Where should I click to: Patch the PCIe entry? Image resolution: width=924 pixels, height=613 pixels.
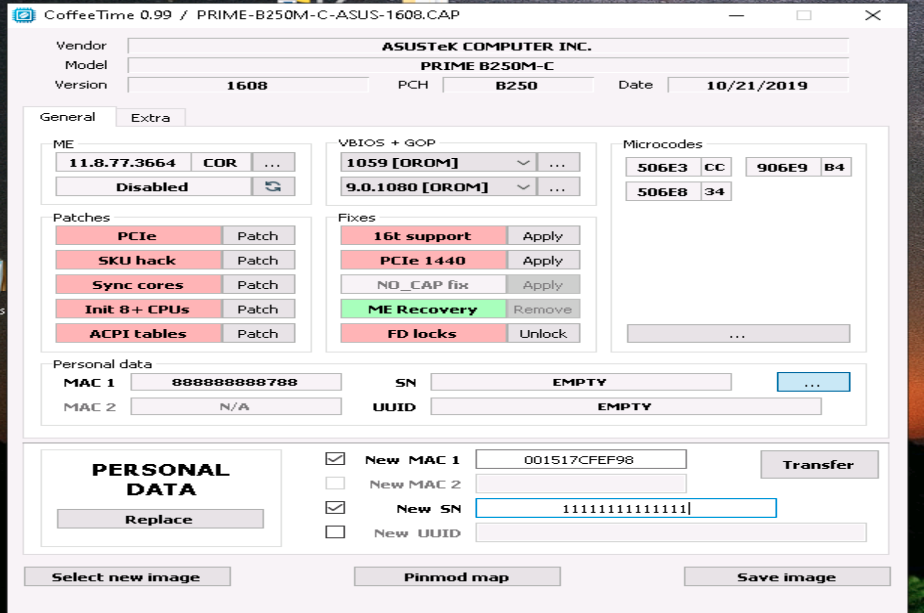tap(258, 236)
